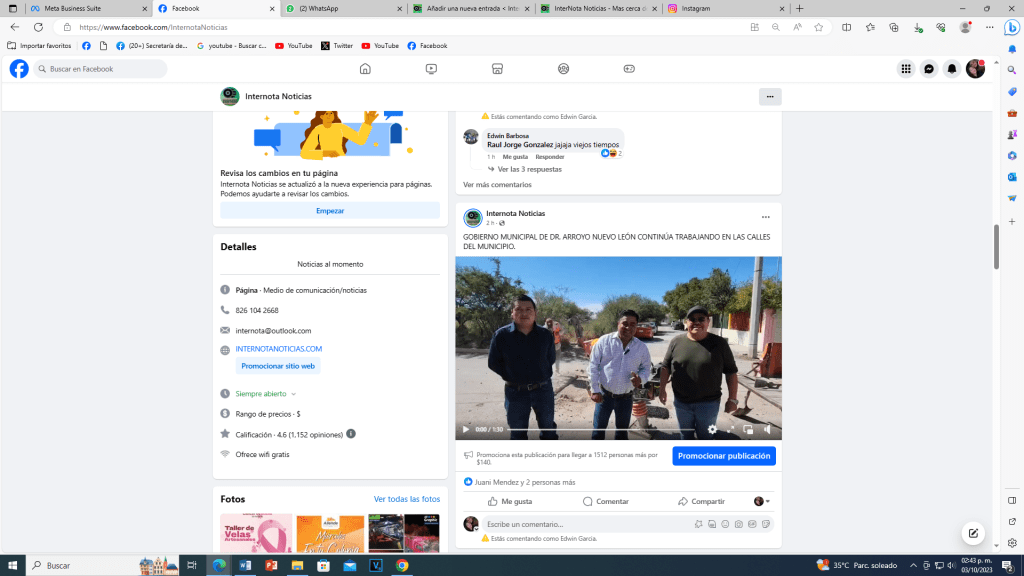1024x576 pixels.
Task: Click the Escribe un comentario field
Action: tap(588, 524)
